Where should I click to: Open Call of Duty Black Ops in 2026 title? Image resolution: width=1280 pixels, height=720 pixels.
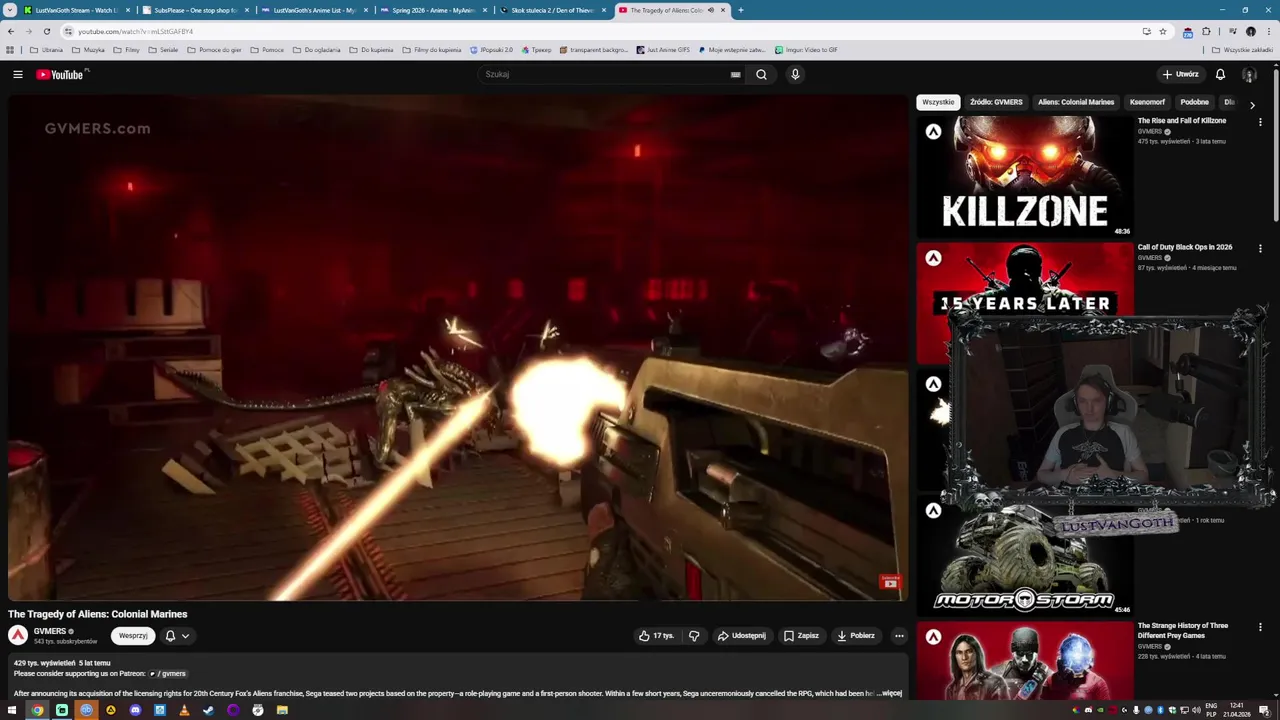1184,247
